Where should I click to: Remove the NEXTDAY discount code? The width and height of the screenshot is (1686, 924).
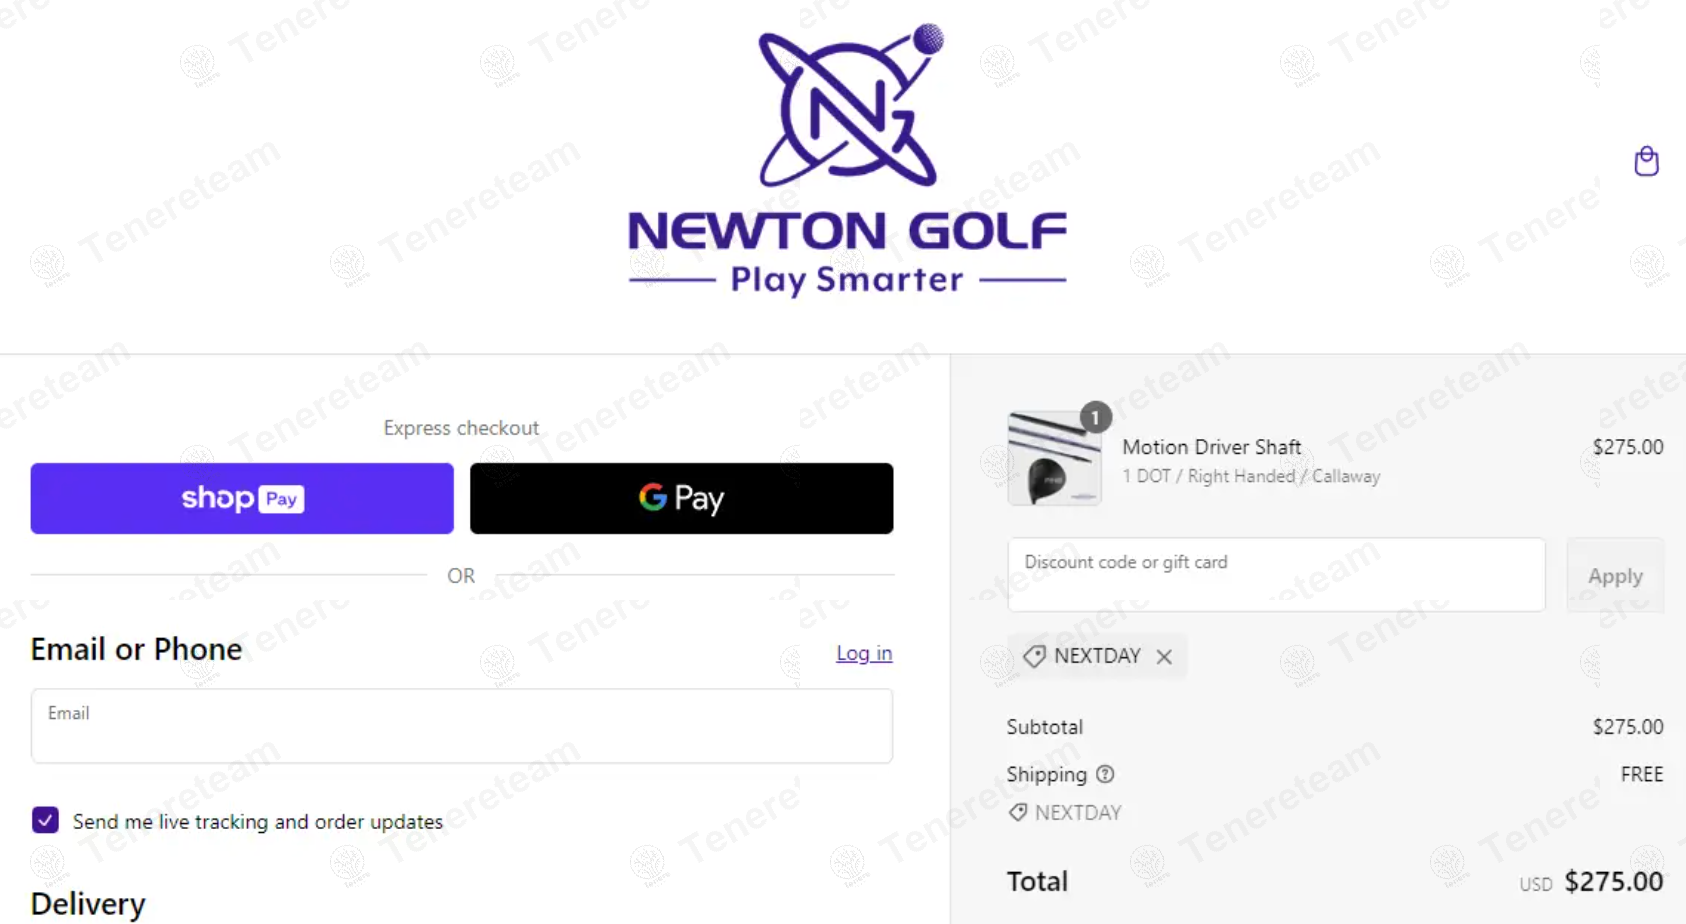pos(1164,657)
